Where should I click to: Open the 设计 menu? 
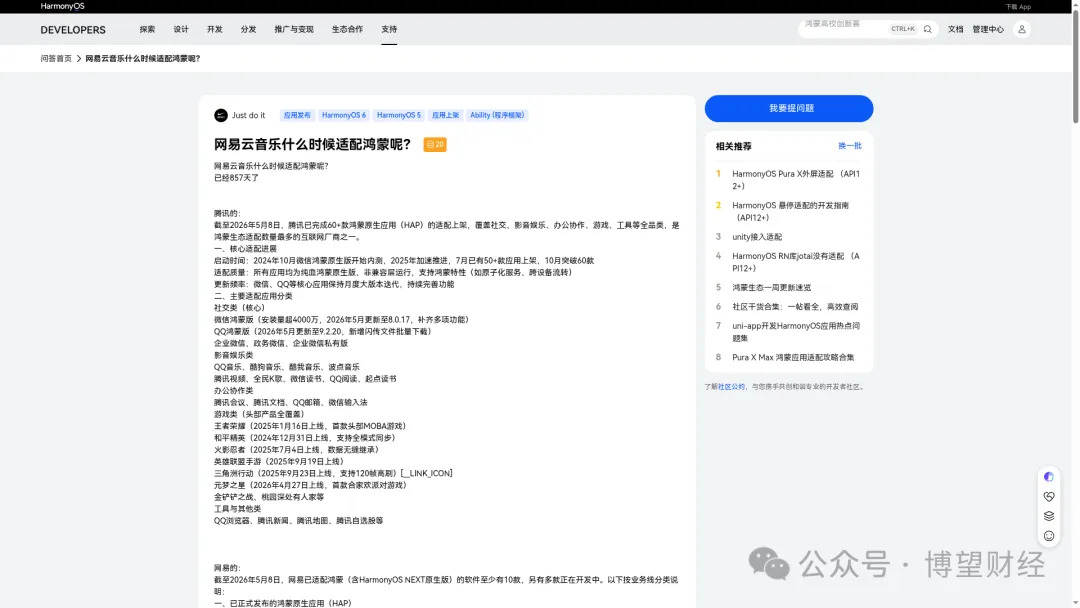pyautogui.click(x=181, y=29)
